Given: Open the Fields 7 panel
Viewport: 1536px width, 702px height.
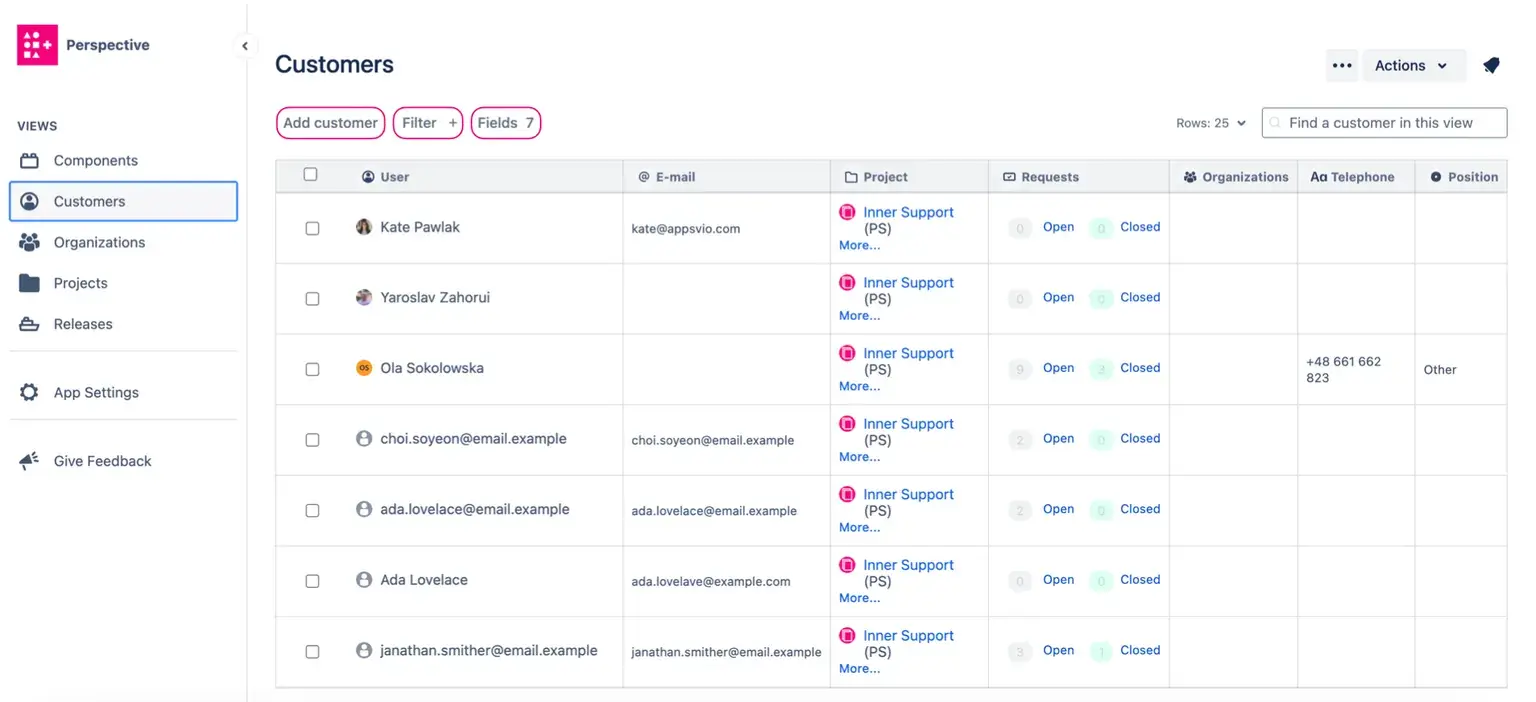Looking at the screenshot, I should click(x=505, y=122).
